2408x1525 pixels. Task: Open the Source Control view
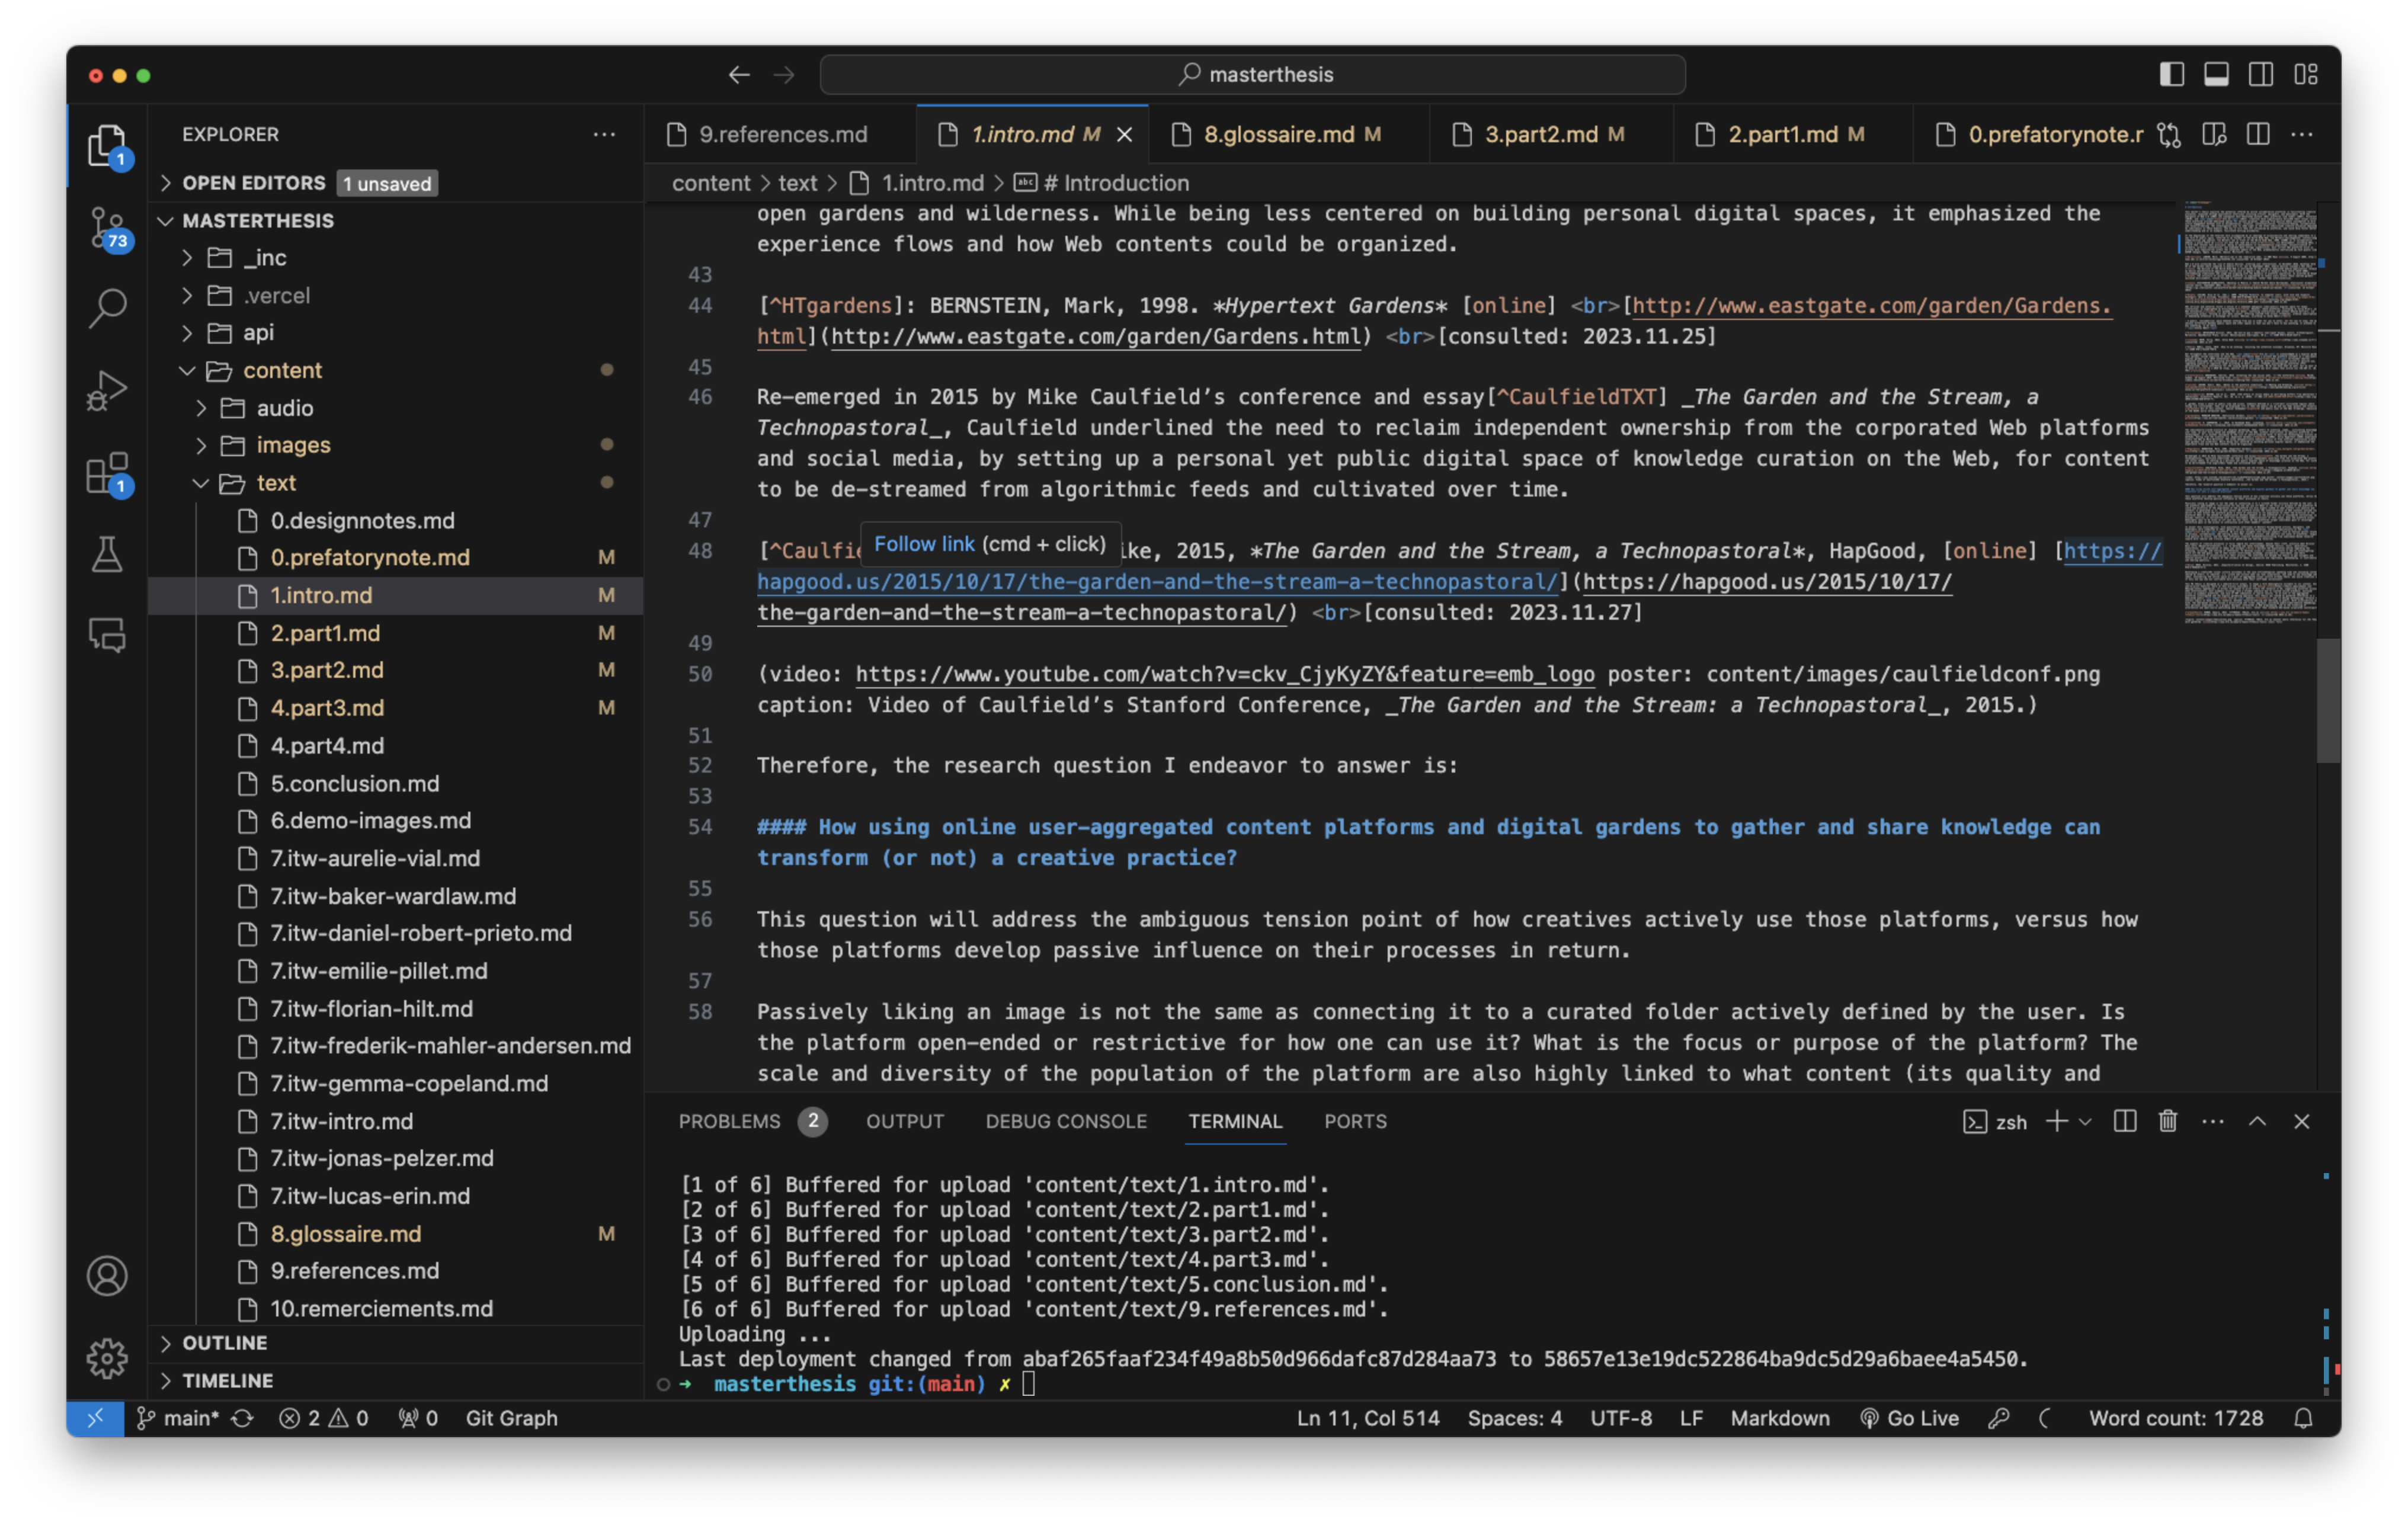pos(107,229)
